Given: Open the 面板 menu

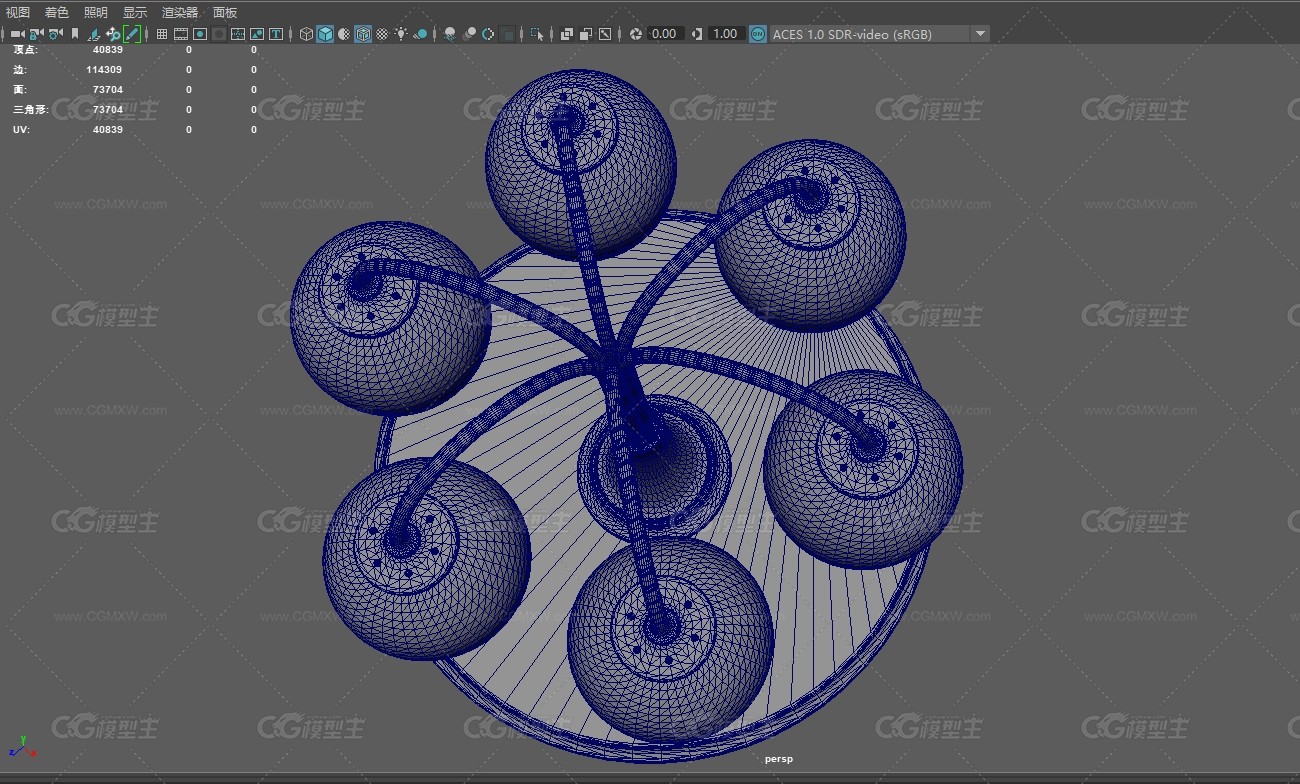Looking at the screenshot, I should pos(225,12).
